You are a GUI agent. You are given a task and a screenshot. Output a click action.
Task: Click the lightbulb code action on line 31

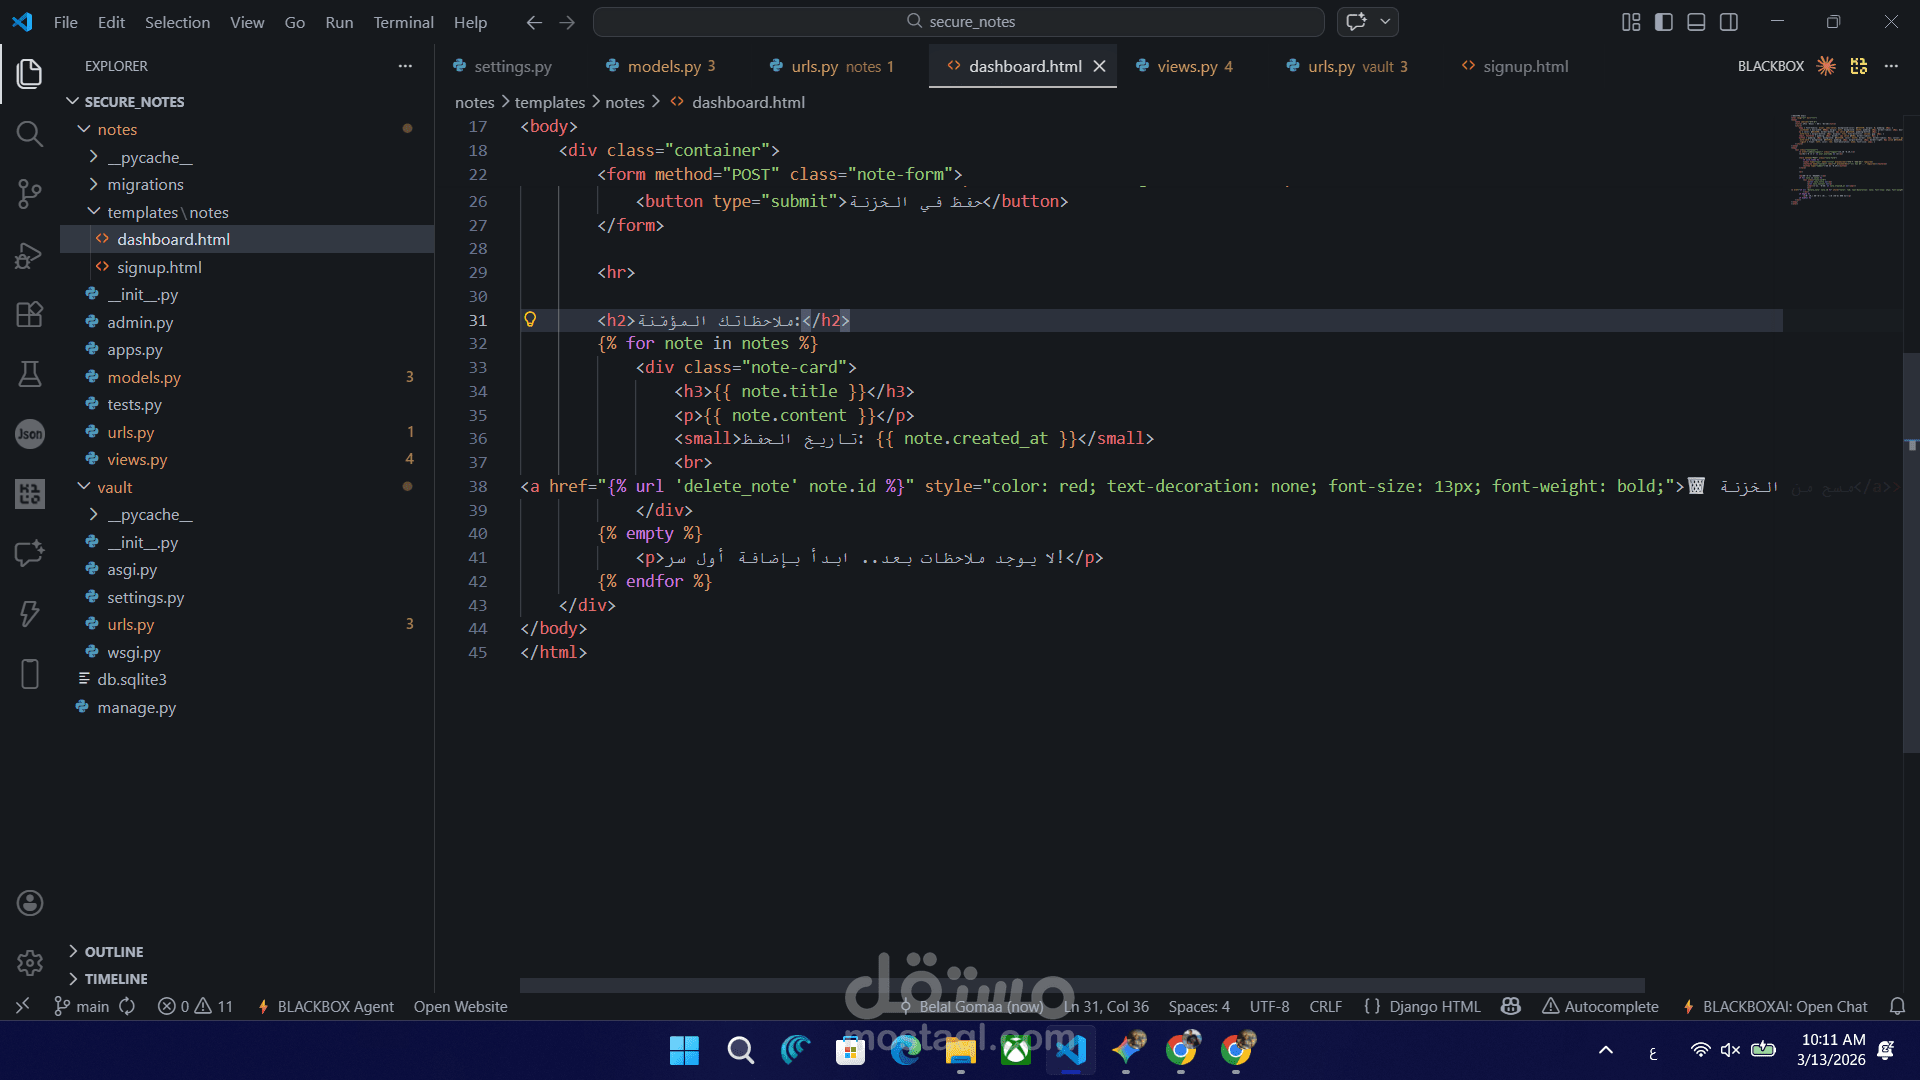[530, 320]
